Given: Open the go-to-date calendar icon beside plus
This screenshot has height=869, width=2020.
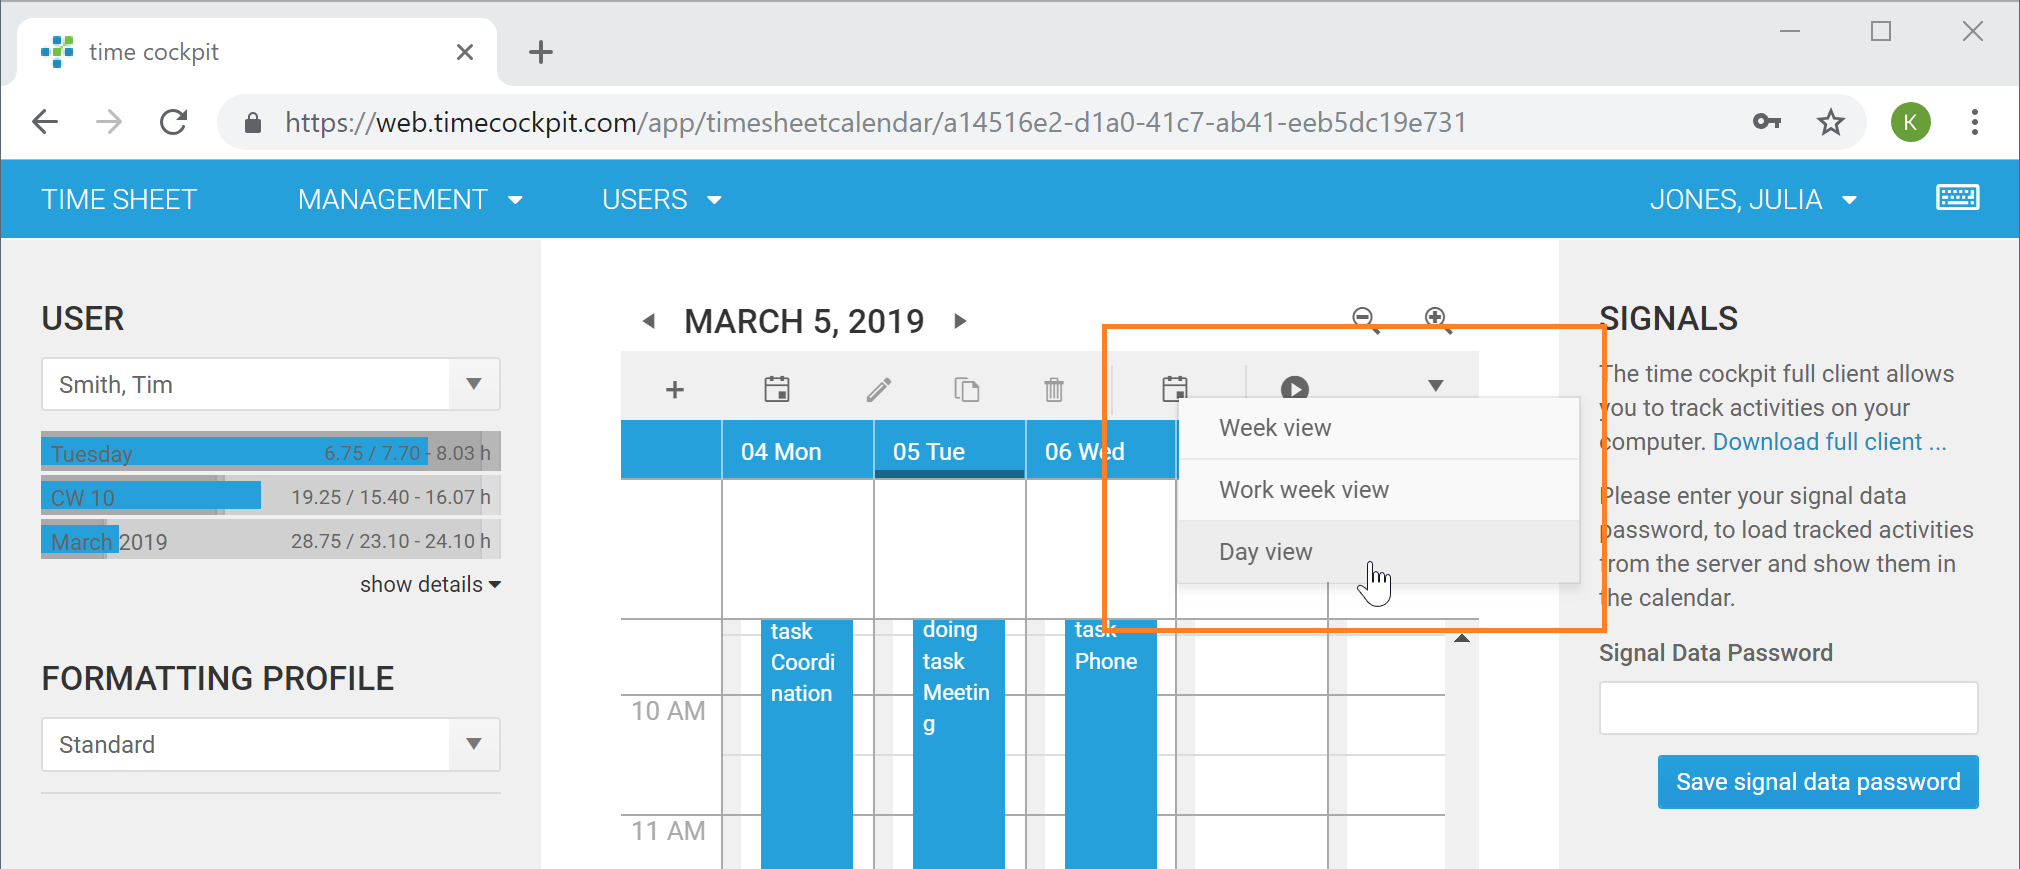Looking at the screenshot, I should click(x=777, y=389).
